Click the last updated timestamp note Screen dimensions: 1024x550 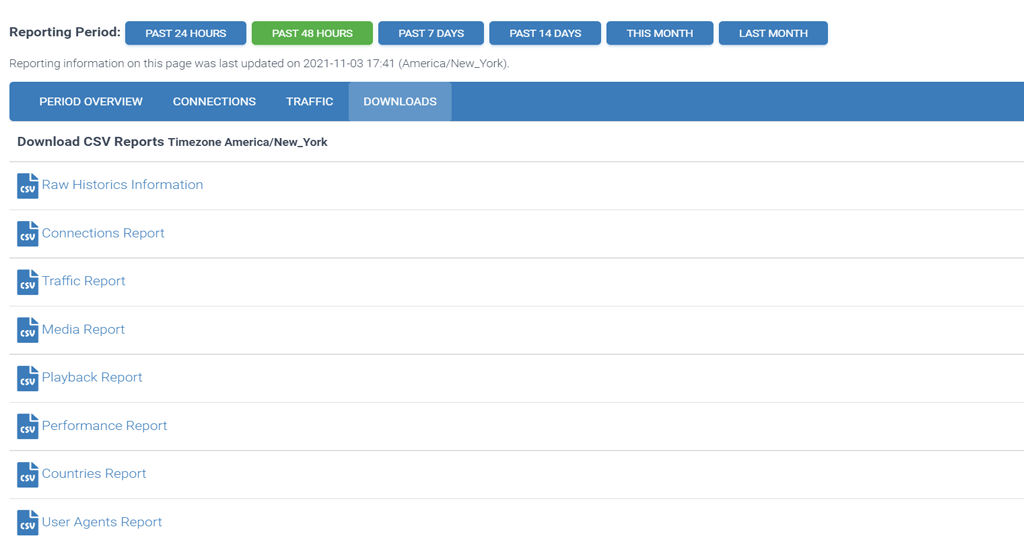[x=259, y=63]
